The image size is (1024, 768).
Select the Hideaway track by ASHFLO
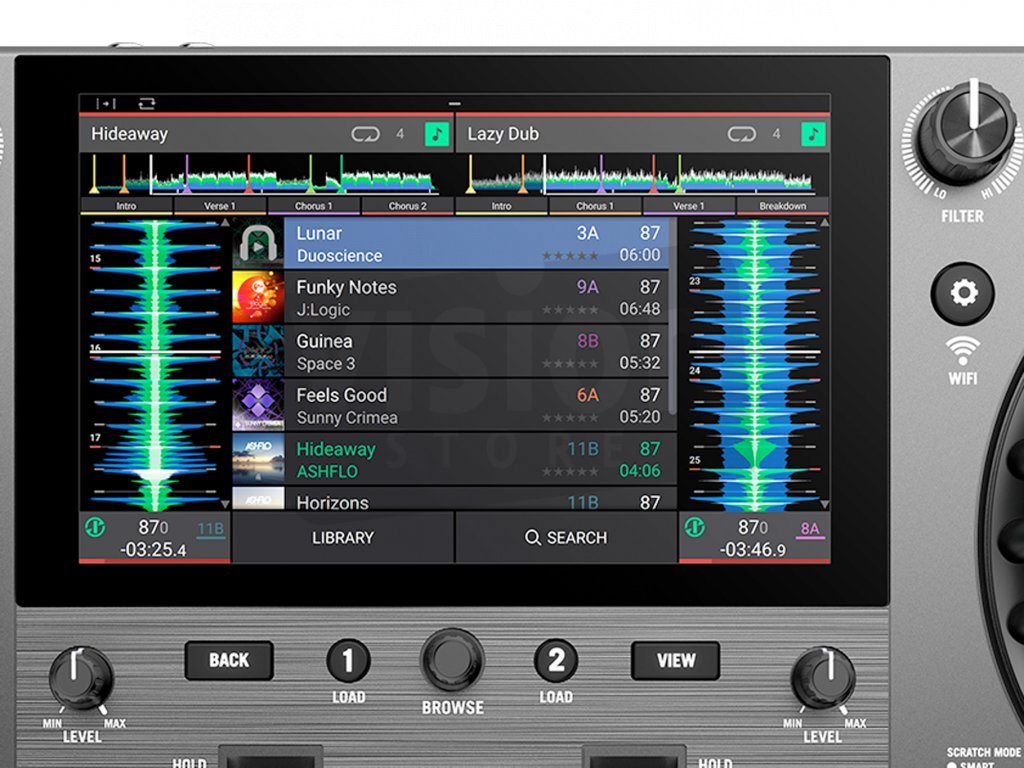point(476,460)
